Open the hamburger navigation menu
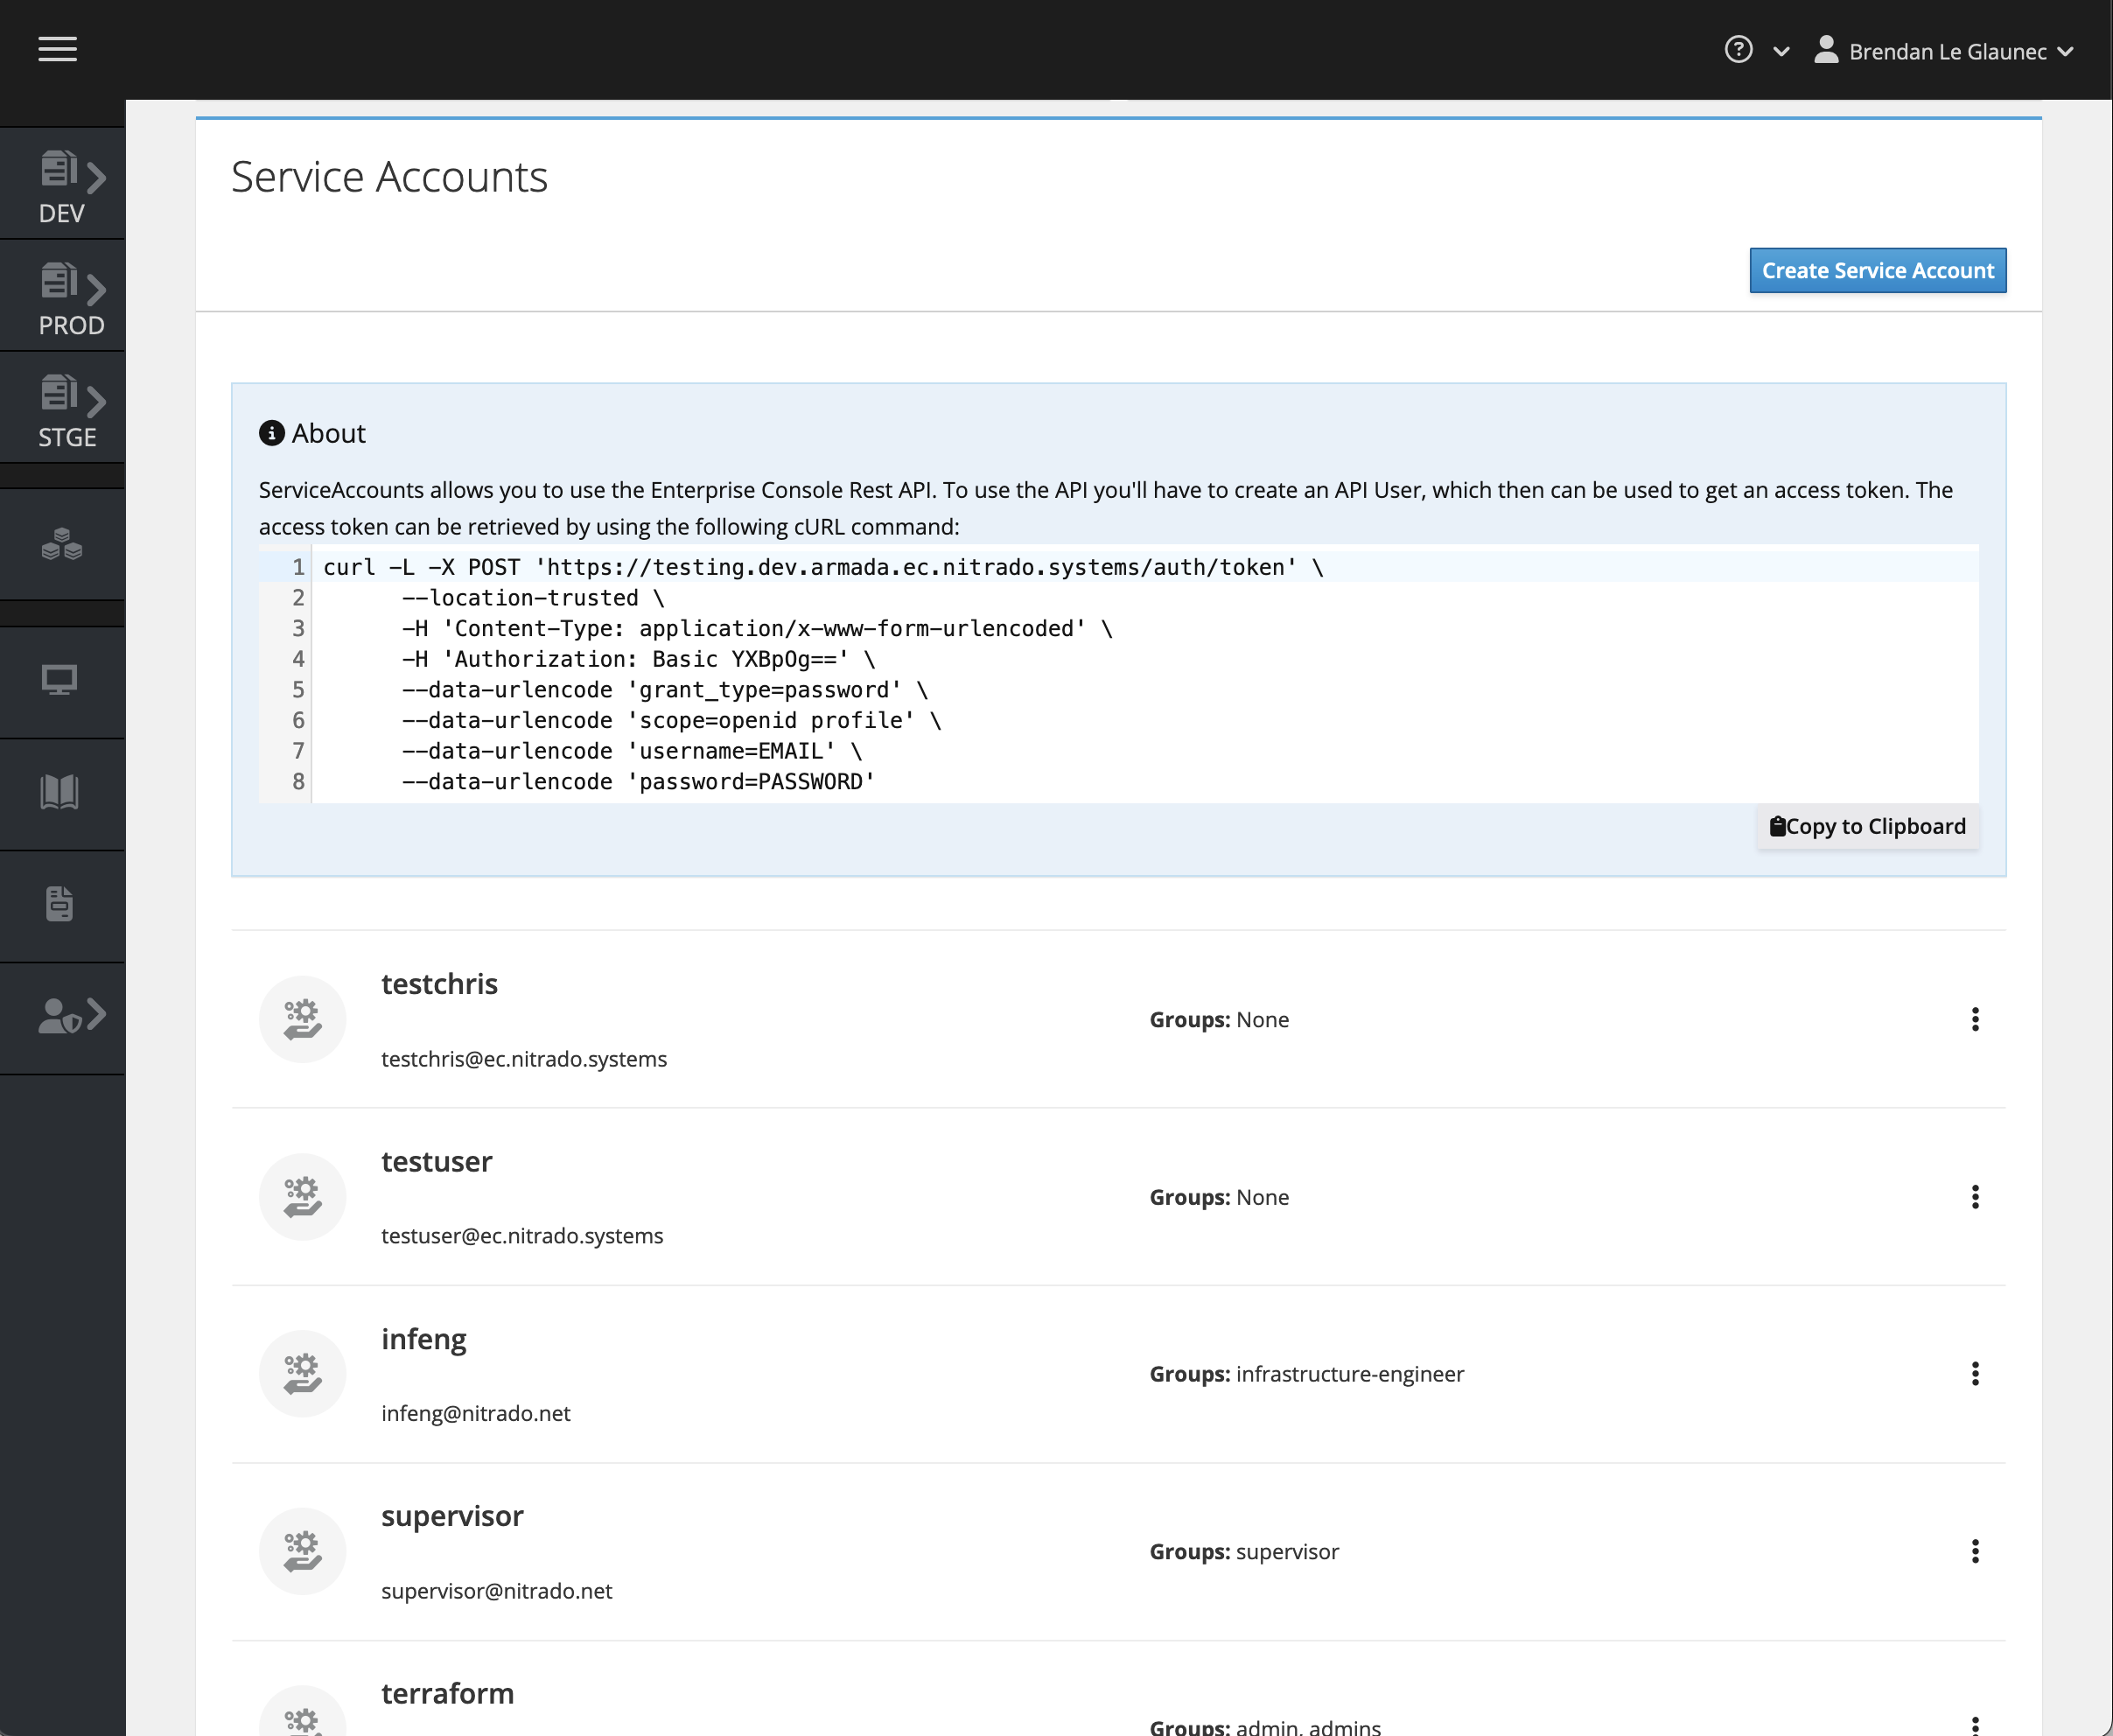 [57, 49]
